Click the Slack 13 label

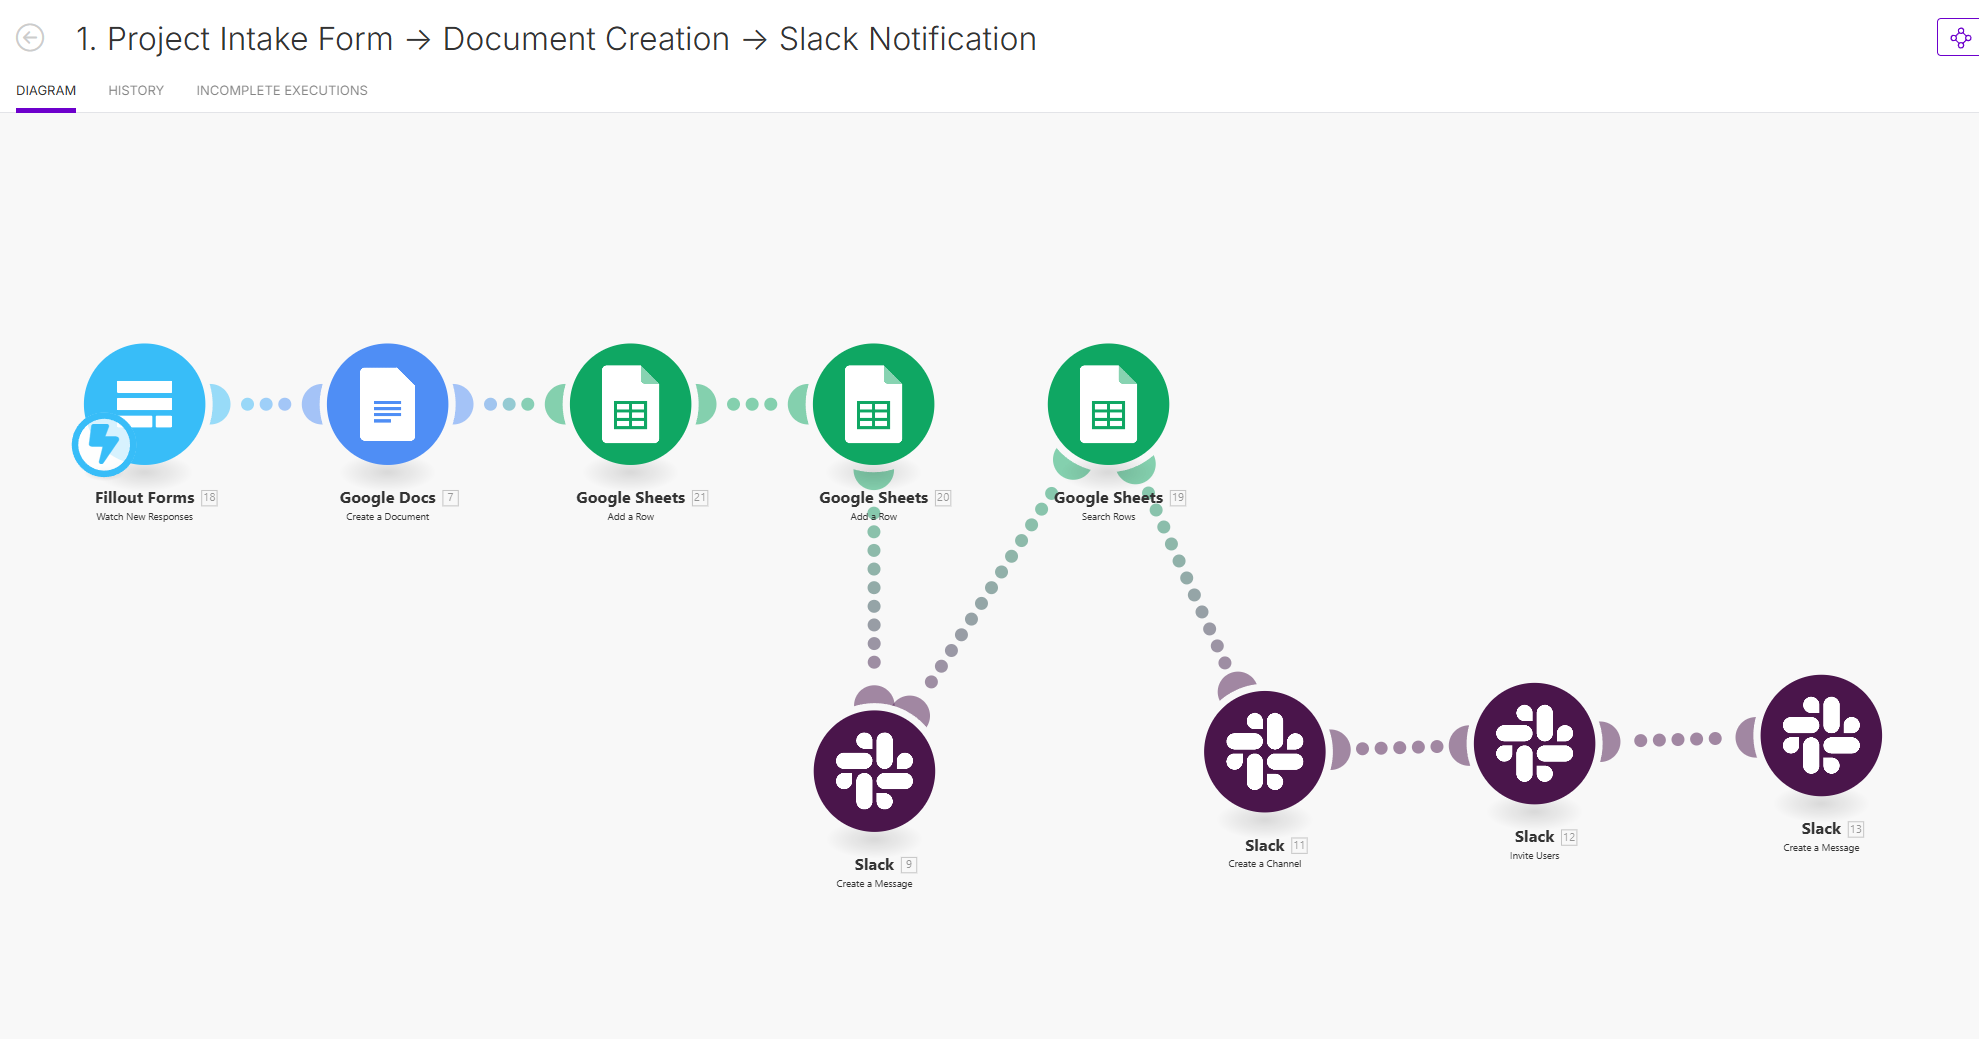tap(1821, 828)
